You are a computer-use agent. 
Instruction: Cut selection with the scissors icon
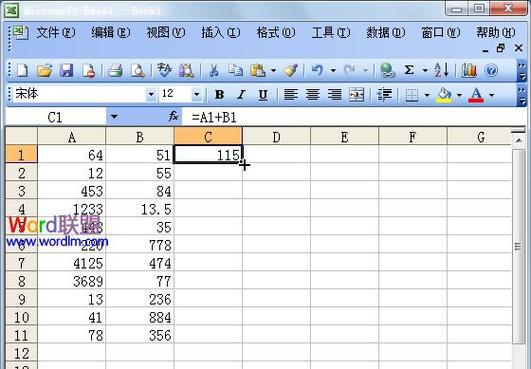coord(213,70)
